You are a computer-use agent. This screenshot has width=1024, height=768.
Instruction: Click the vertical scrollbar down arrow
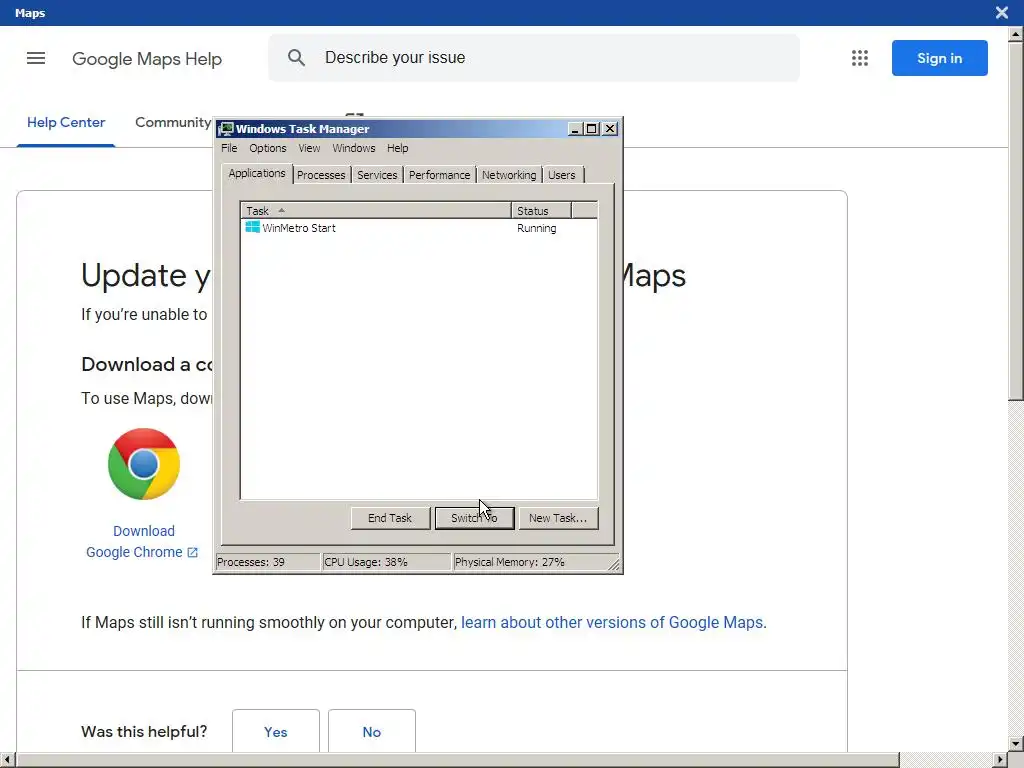tap(1016, 743)
